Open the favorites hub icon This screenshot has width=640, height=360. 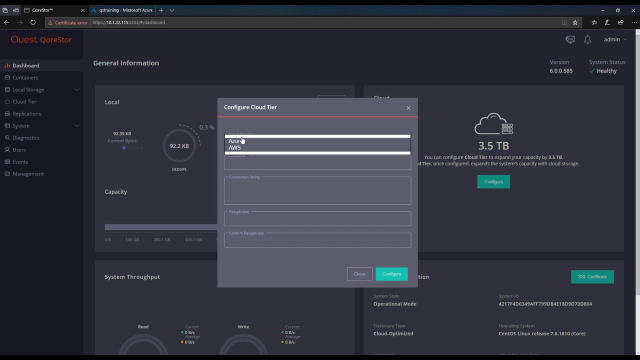point(594,22)
